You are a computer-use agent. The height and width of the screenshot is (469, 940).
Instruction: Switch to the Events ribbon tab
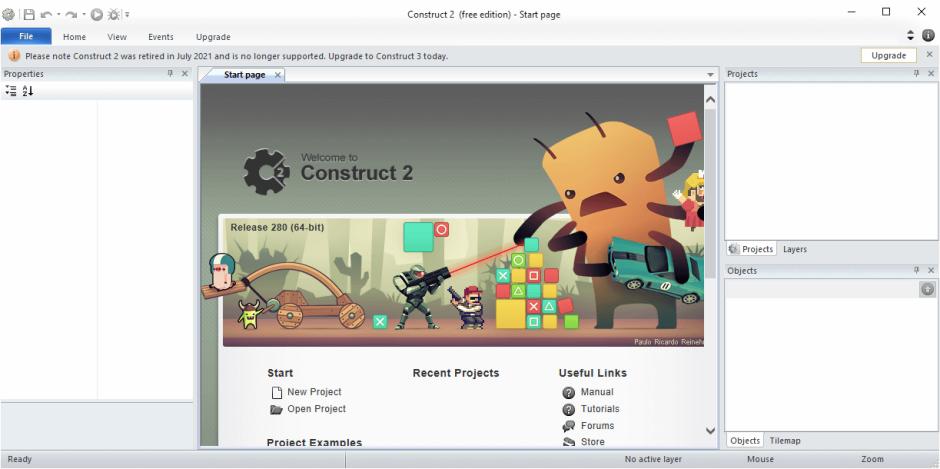[161, 37]
